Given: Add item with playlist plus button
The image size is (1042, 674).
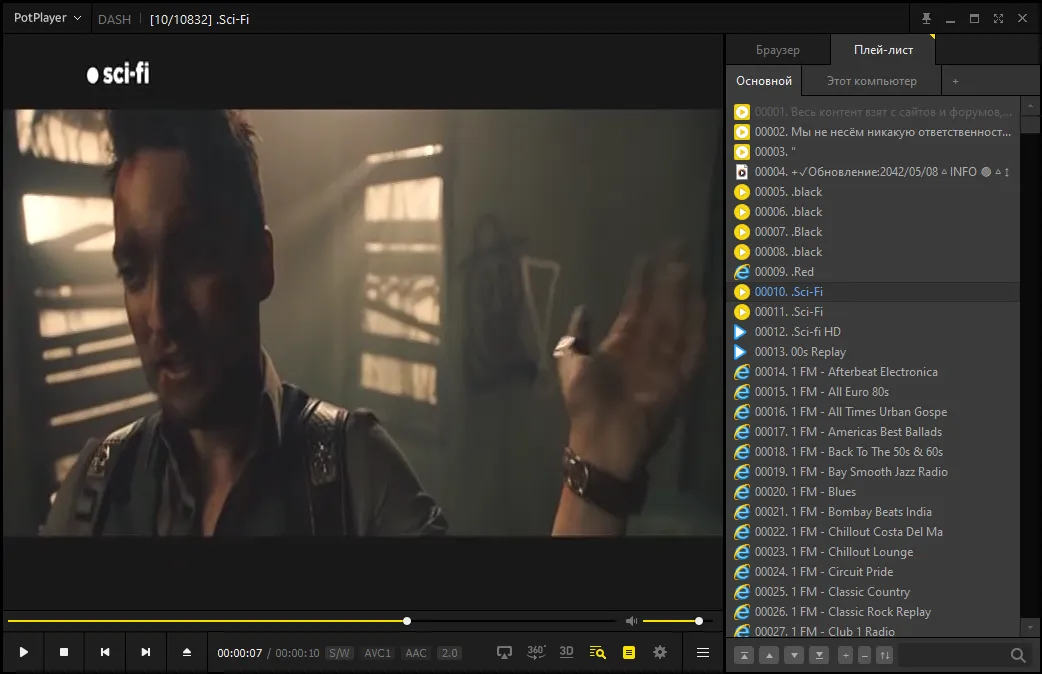Looking at the screenshot, I should pyautogui.click(x=845, y=655).
